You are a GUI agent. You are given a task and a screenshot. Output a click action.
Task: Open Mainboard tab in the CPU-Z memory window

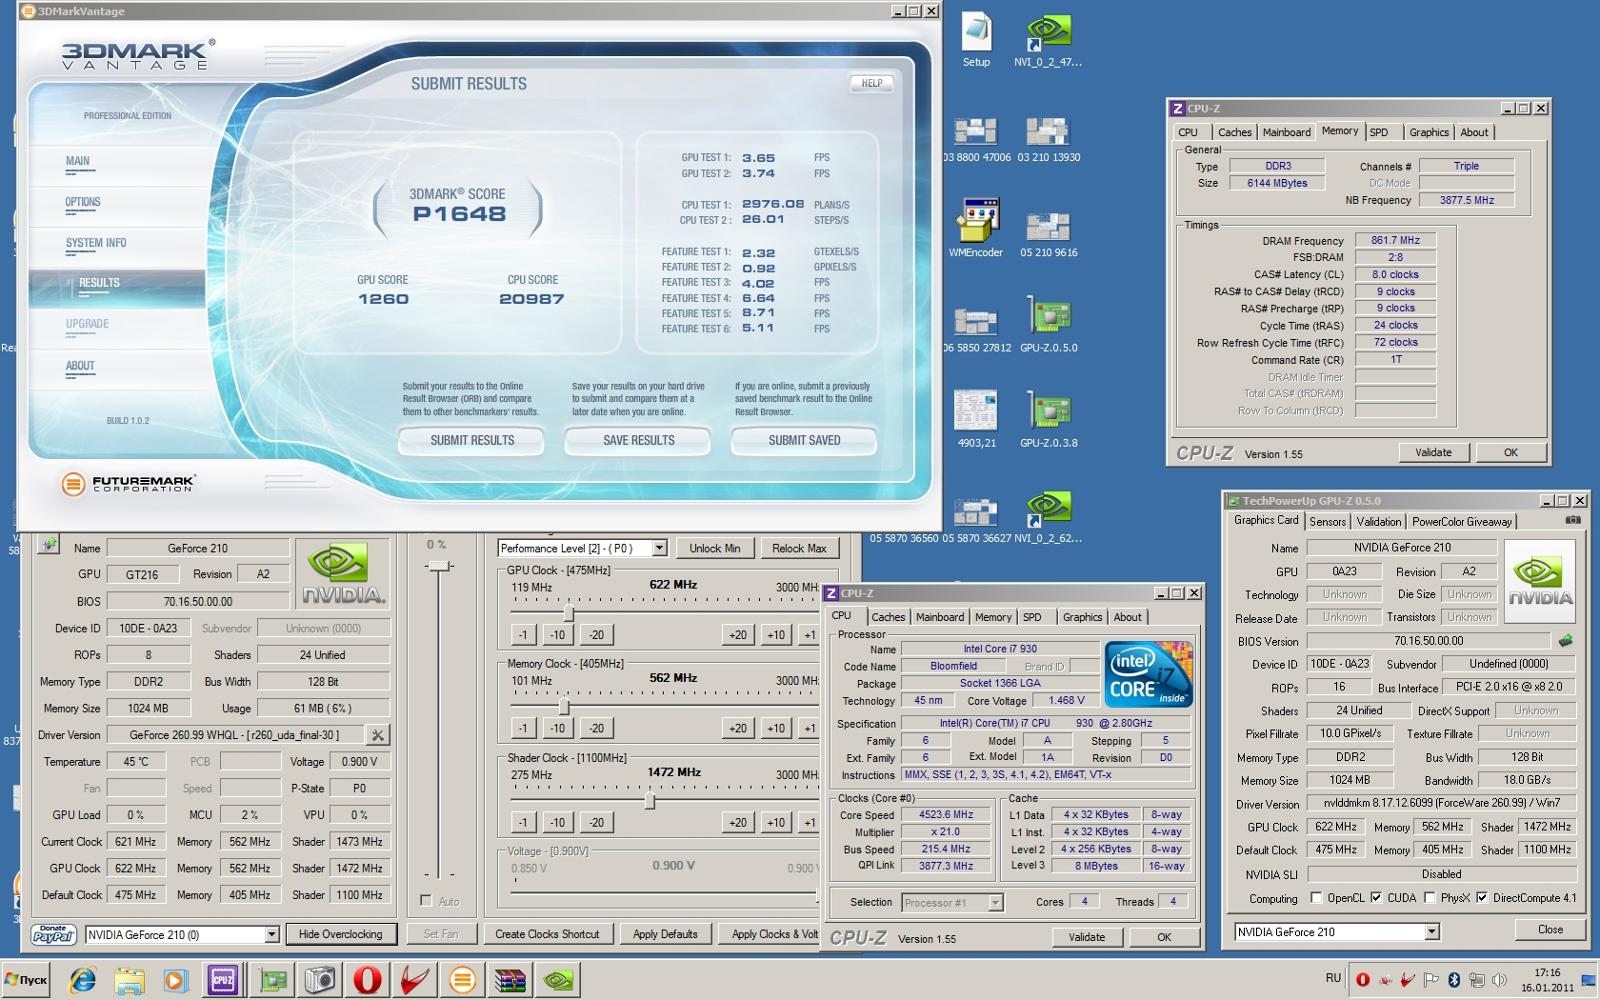[1287, 132]
